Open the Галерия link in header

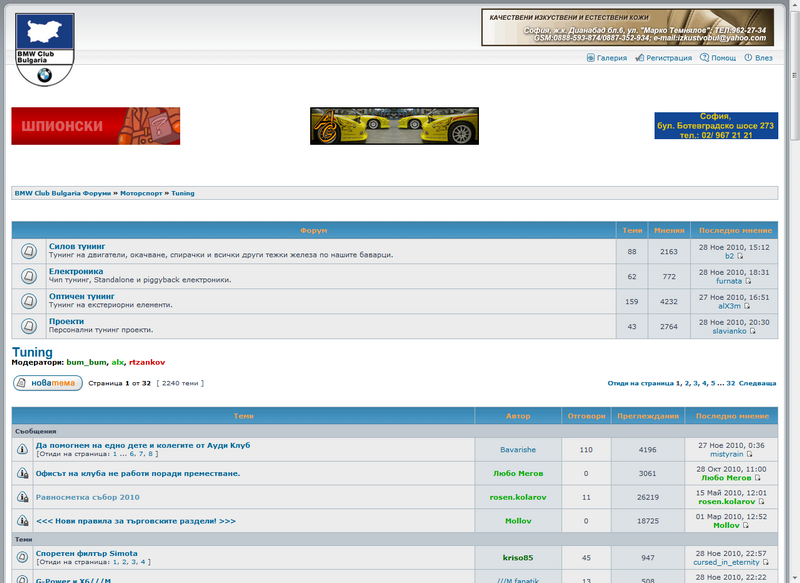pos(607,58)
